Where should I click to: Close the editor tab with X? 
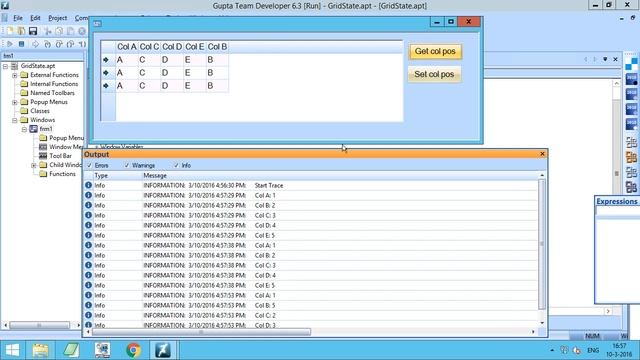pyautogui.click(x=616, y=59)
